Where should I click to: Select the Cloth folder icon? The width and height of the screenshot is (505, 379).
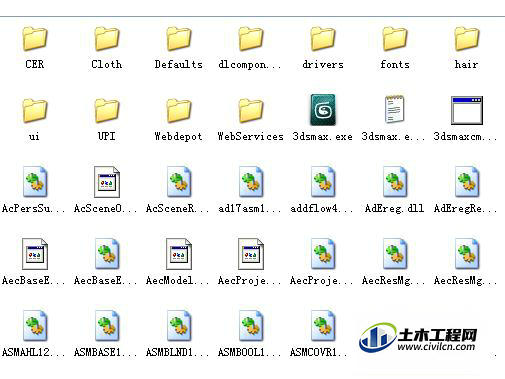tap(107, 39)
